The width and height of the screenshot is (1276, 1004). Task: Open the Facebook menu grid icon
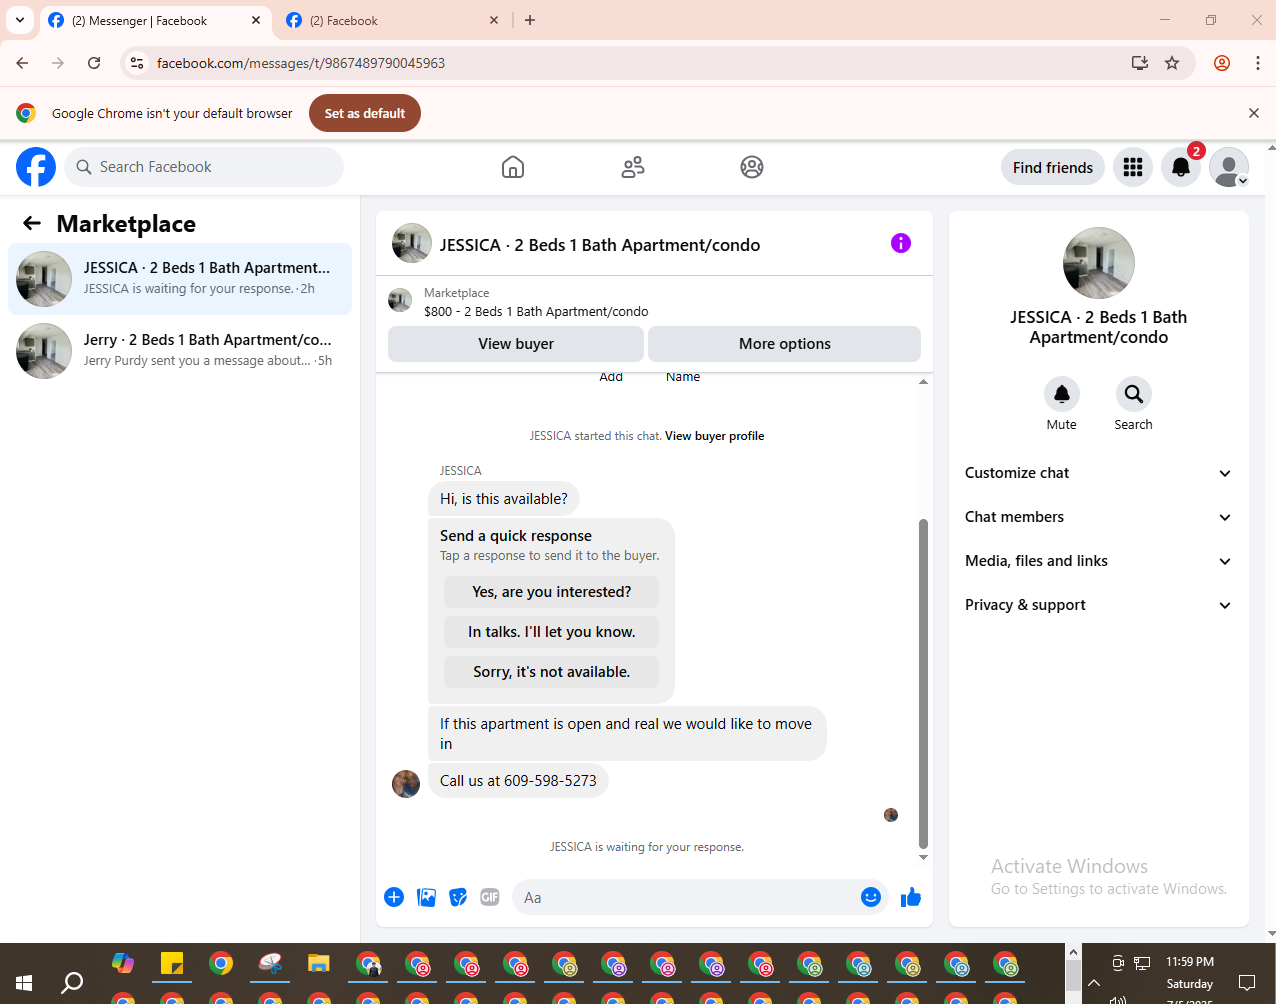[x=1133, y=167]
